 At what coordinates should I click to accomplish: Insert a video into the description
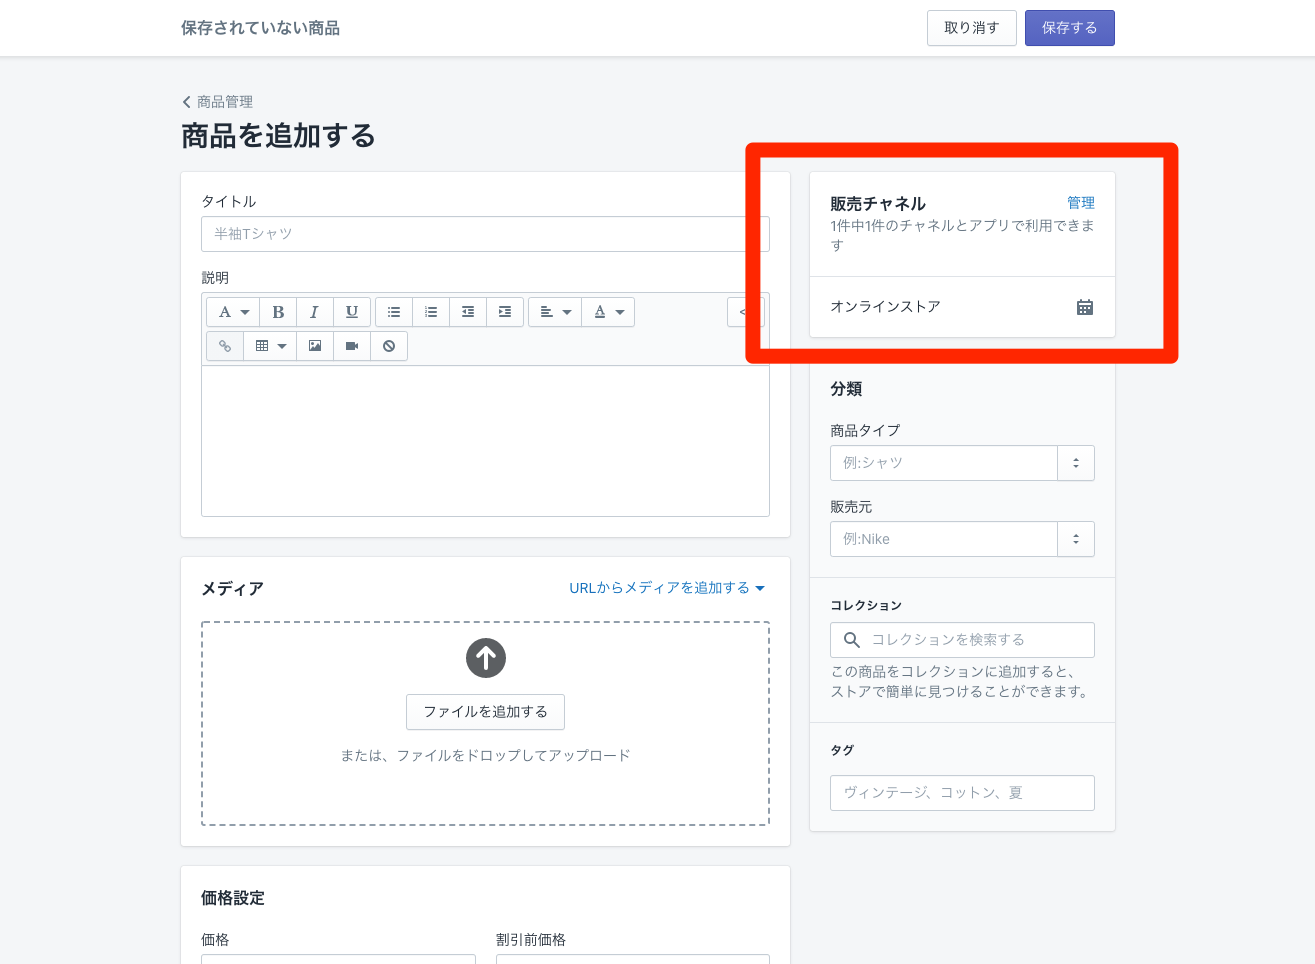point(351,345)
